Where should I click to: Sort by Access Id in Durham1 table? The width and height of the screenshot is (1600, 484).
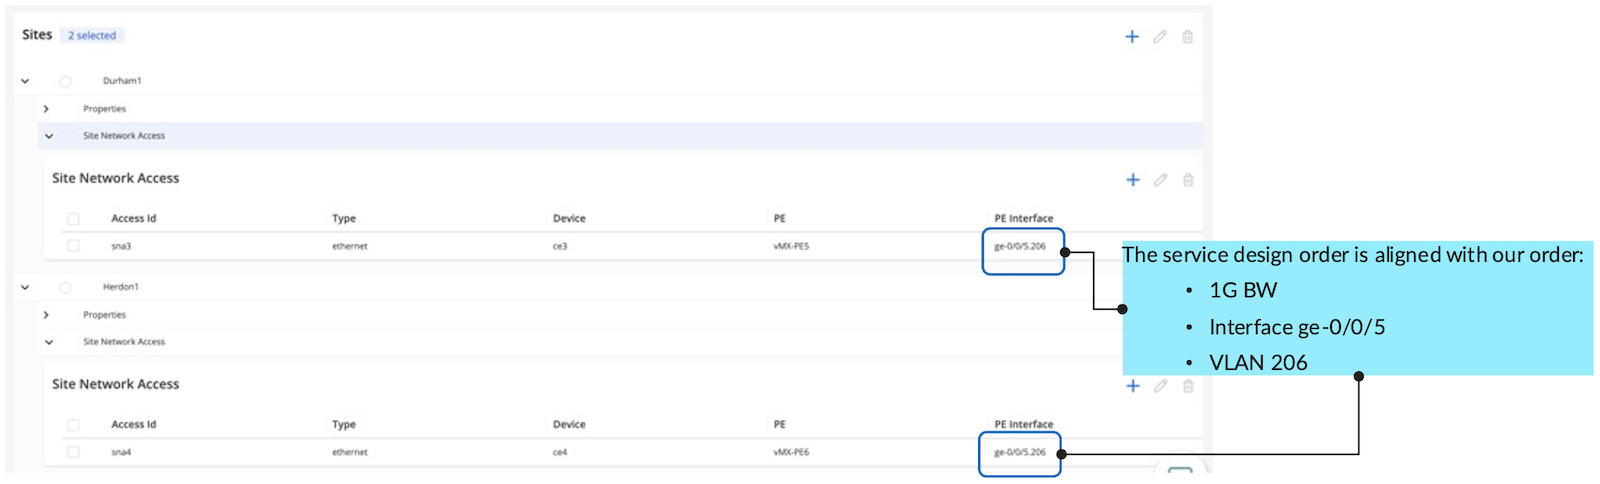(x=134, y=218)
